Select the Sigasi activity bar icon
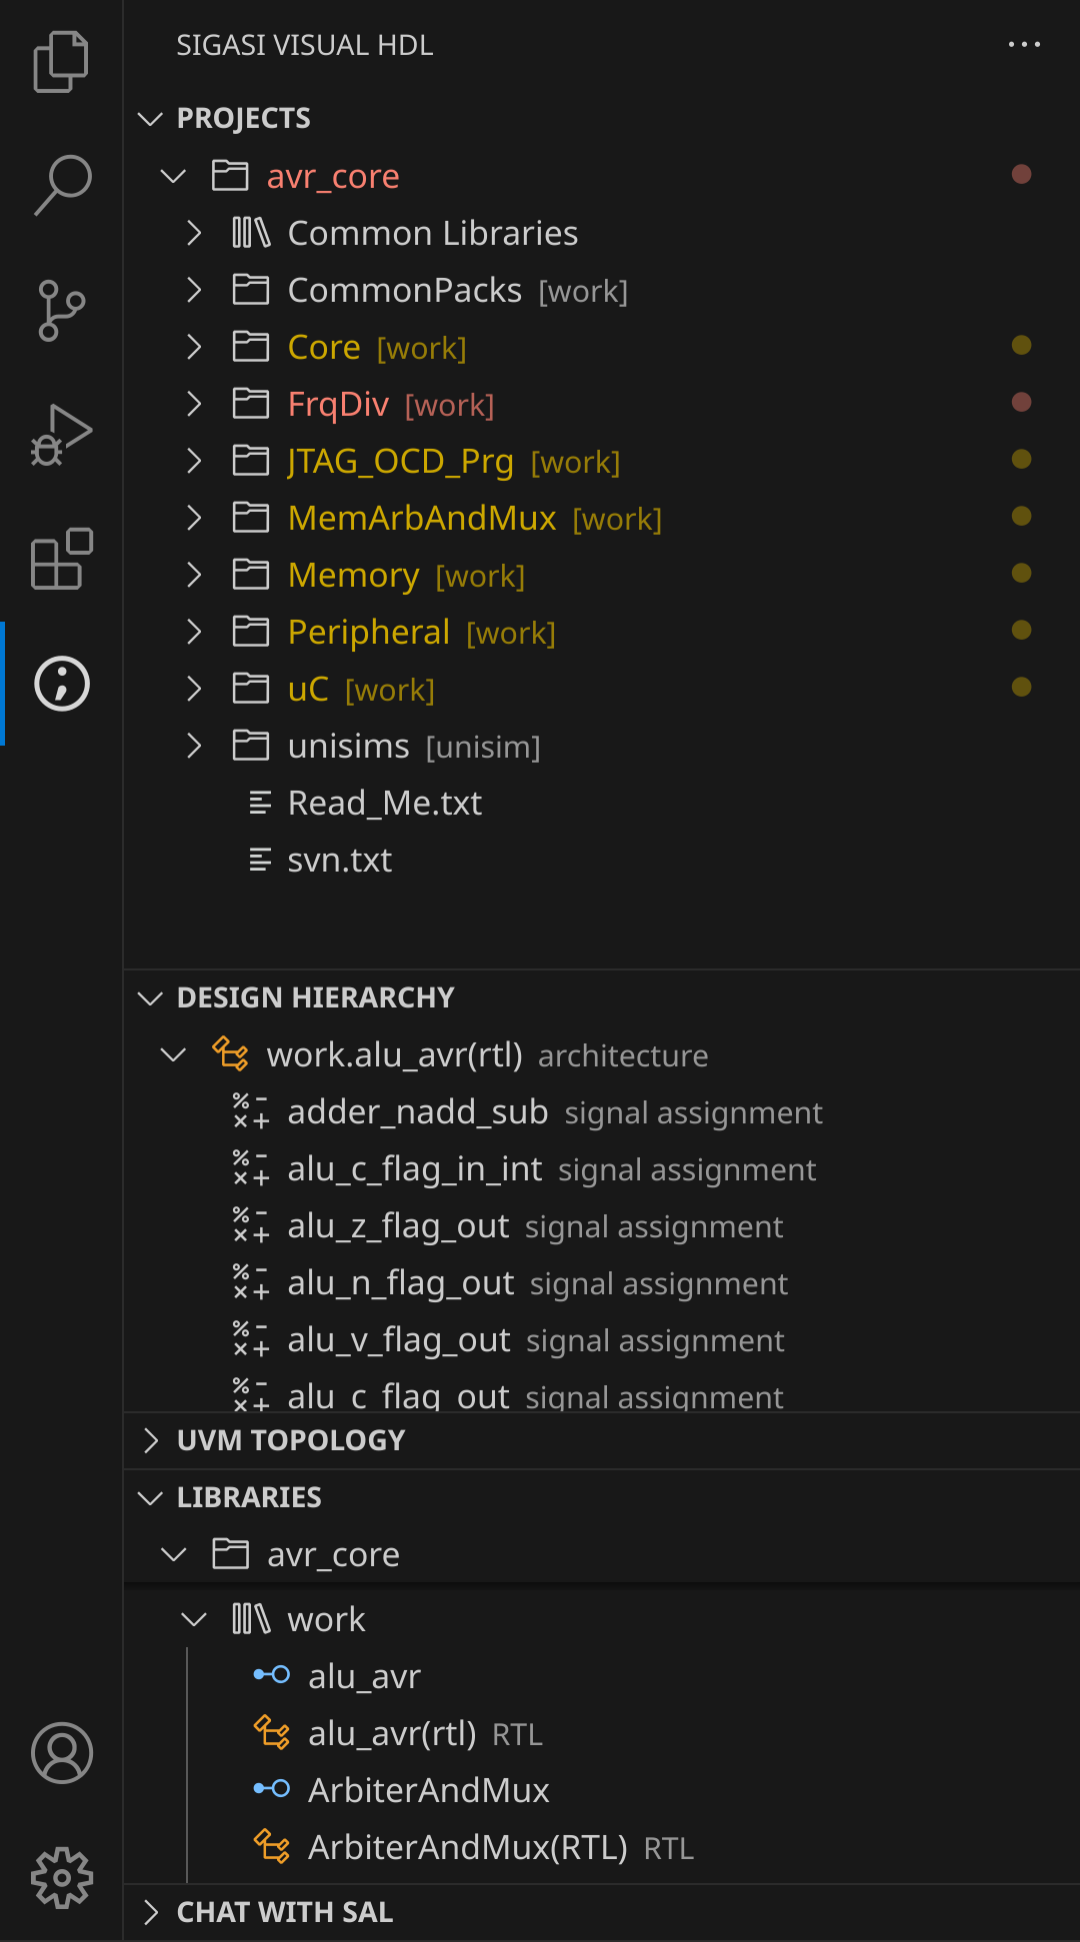The image size is (1080, 1942). pos(61,684)
